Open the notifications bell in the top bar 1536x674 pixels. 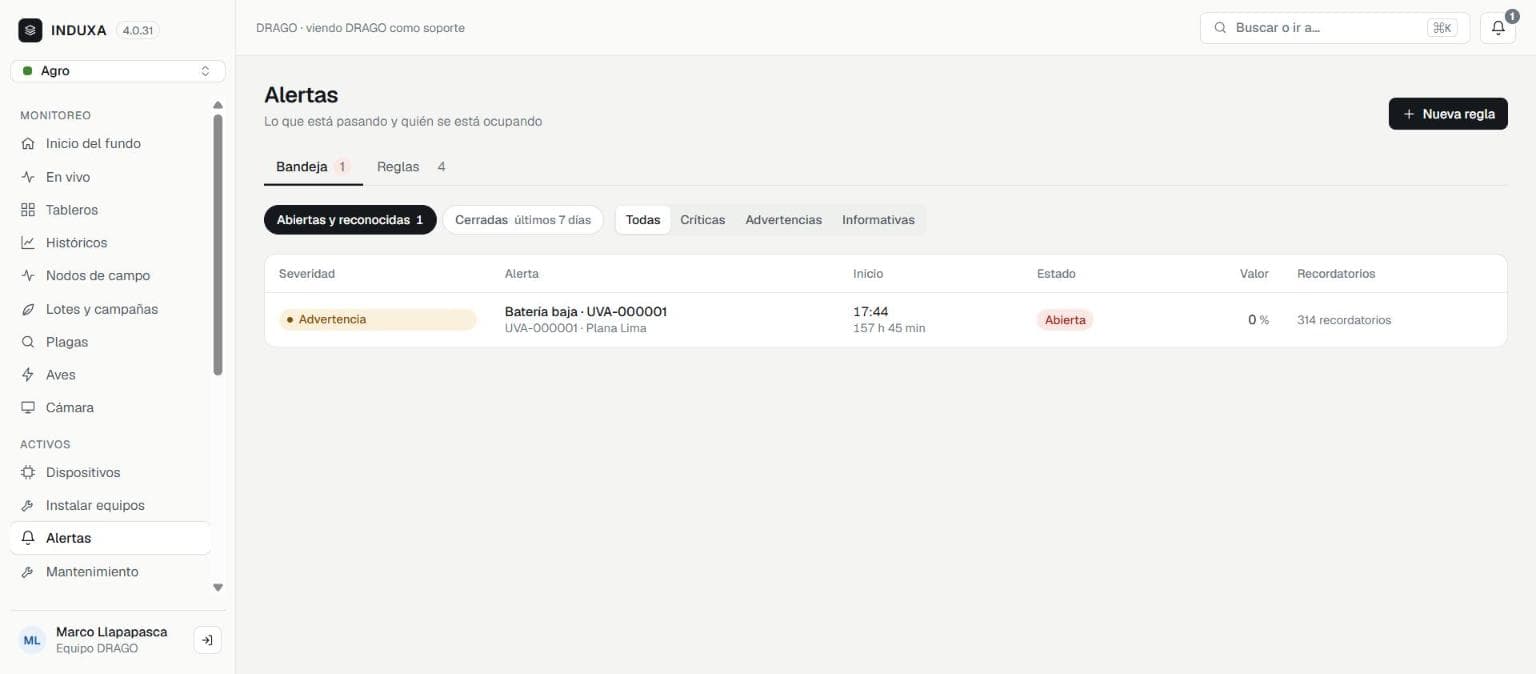(1497, 28)
